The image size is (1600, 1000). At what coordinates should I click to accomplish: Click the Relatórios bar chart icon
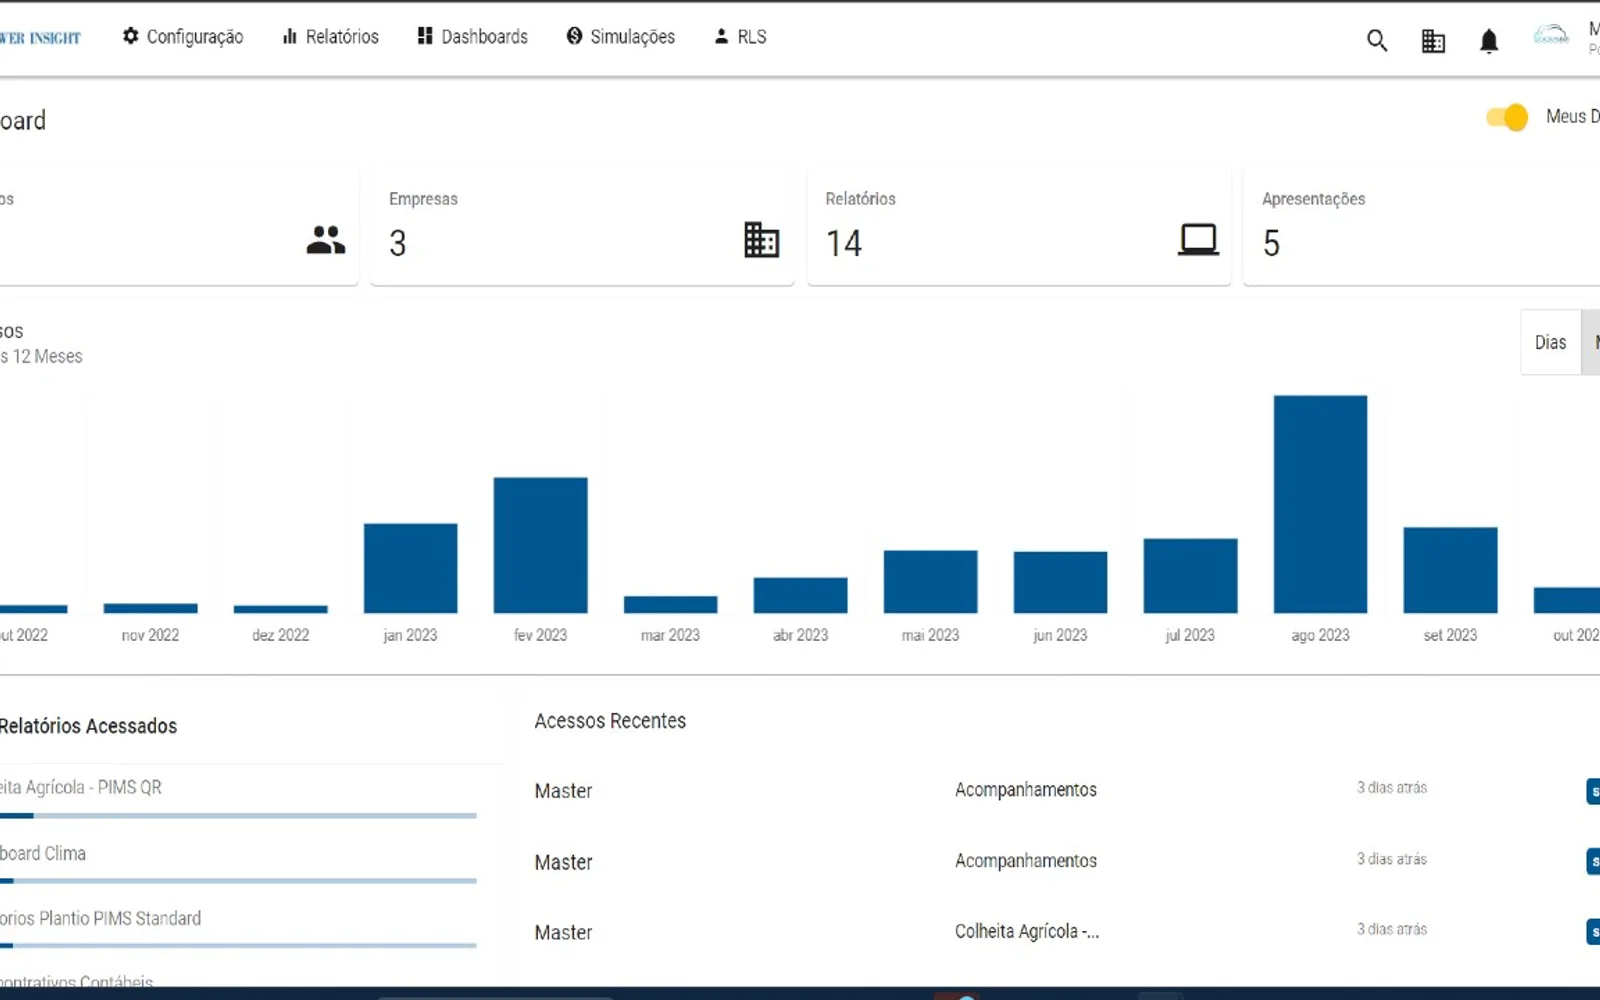click(x=290, y=36)
